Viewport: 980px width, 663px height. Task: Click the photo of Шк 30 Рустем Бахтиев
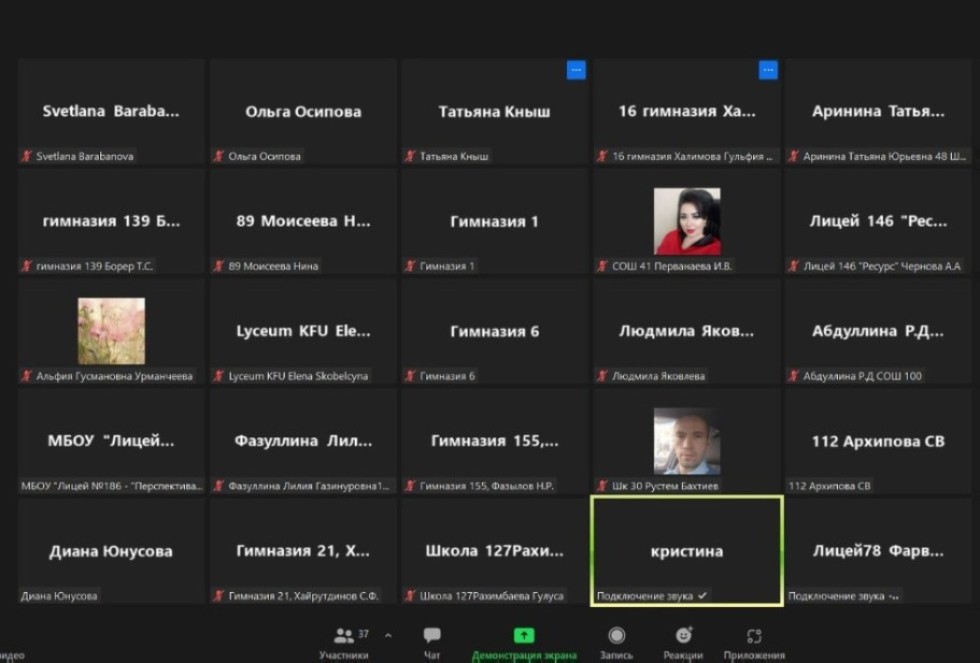click(x=686, y=441)
